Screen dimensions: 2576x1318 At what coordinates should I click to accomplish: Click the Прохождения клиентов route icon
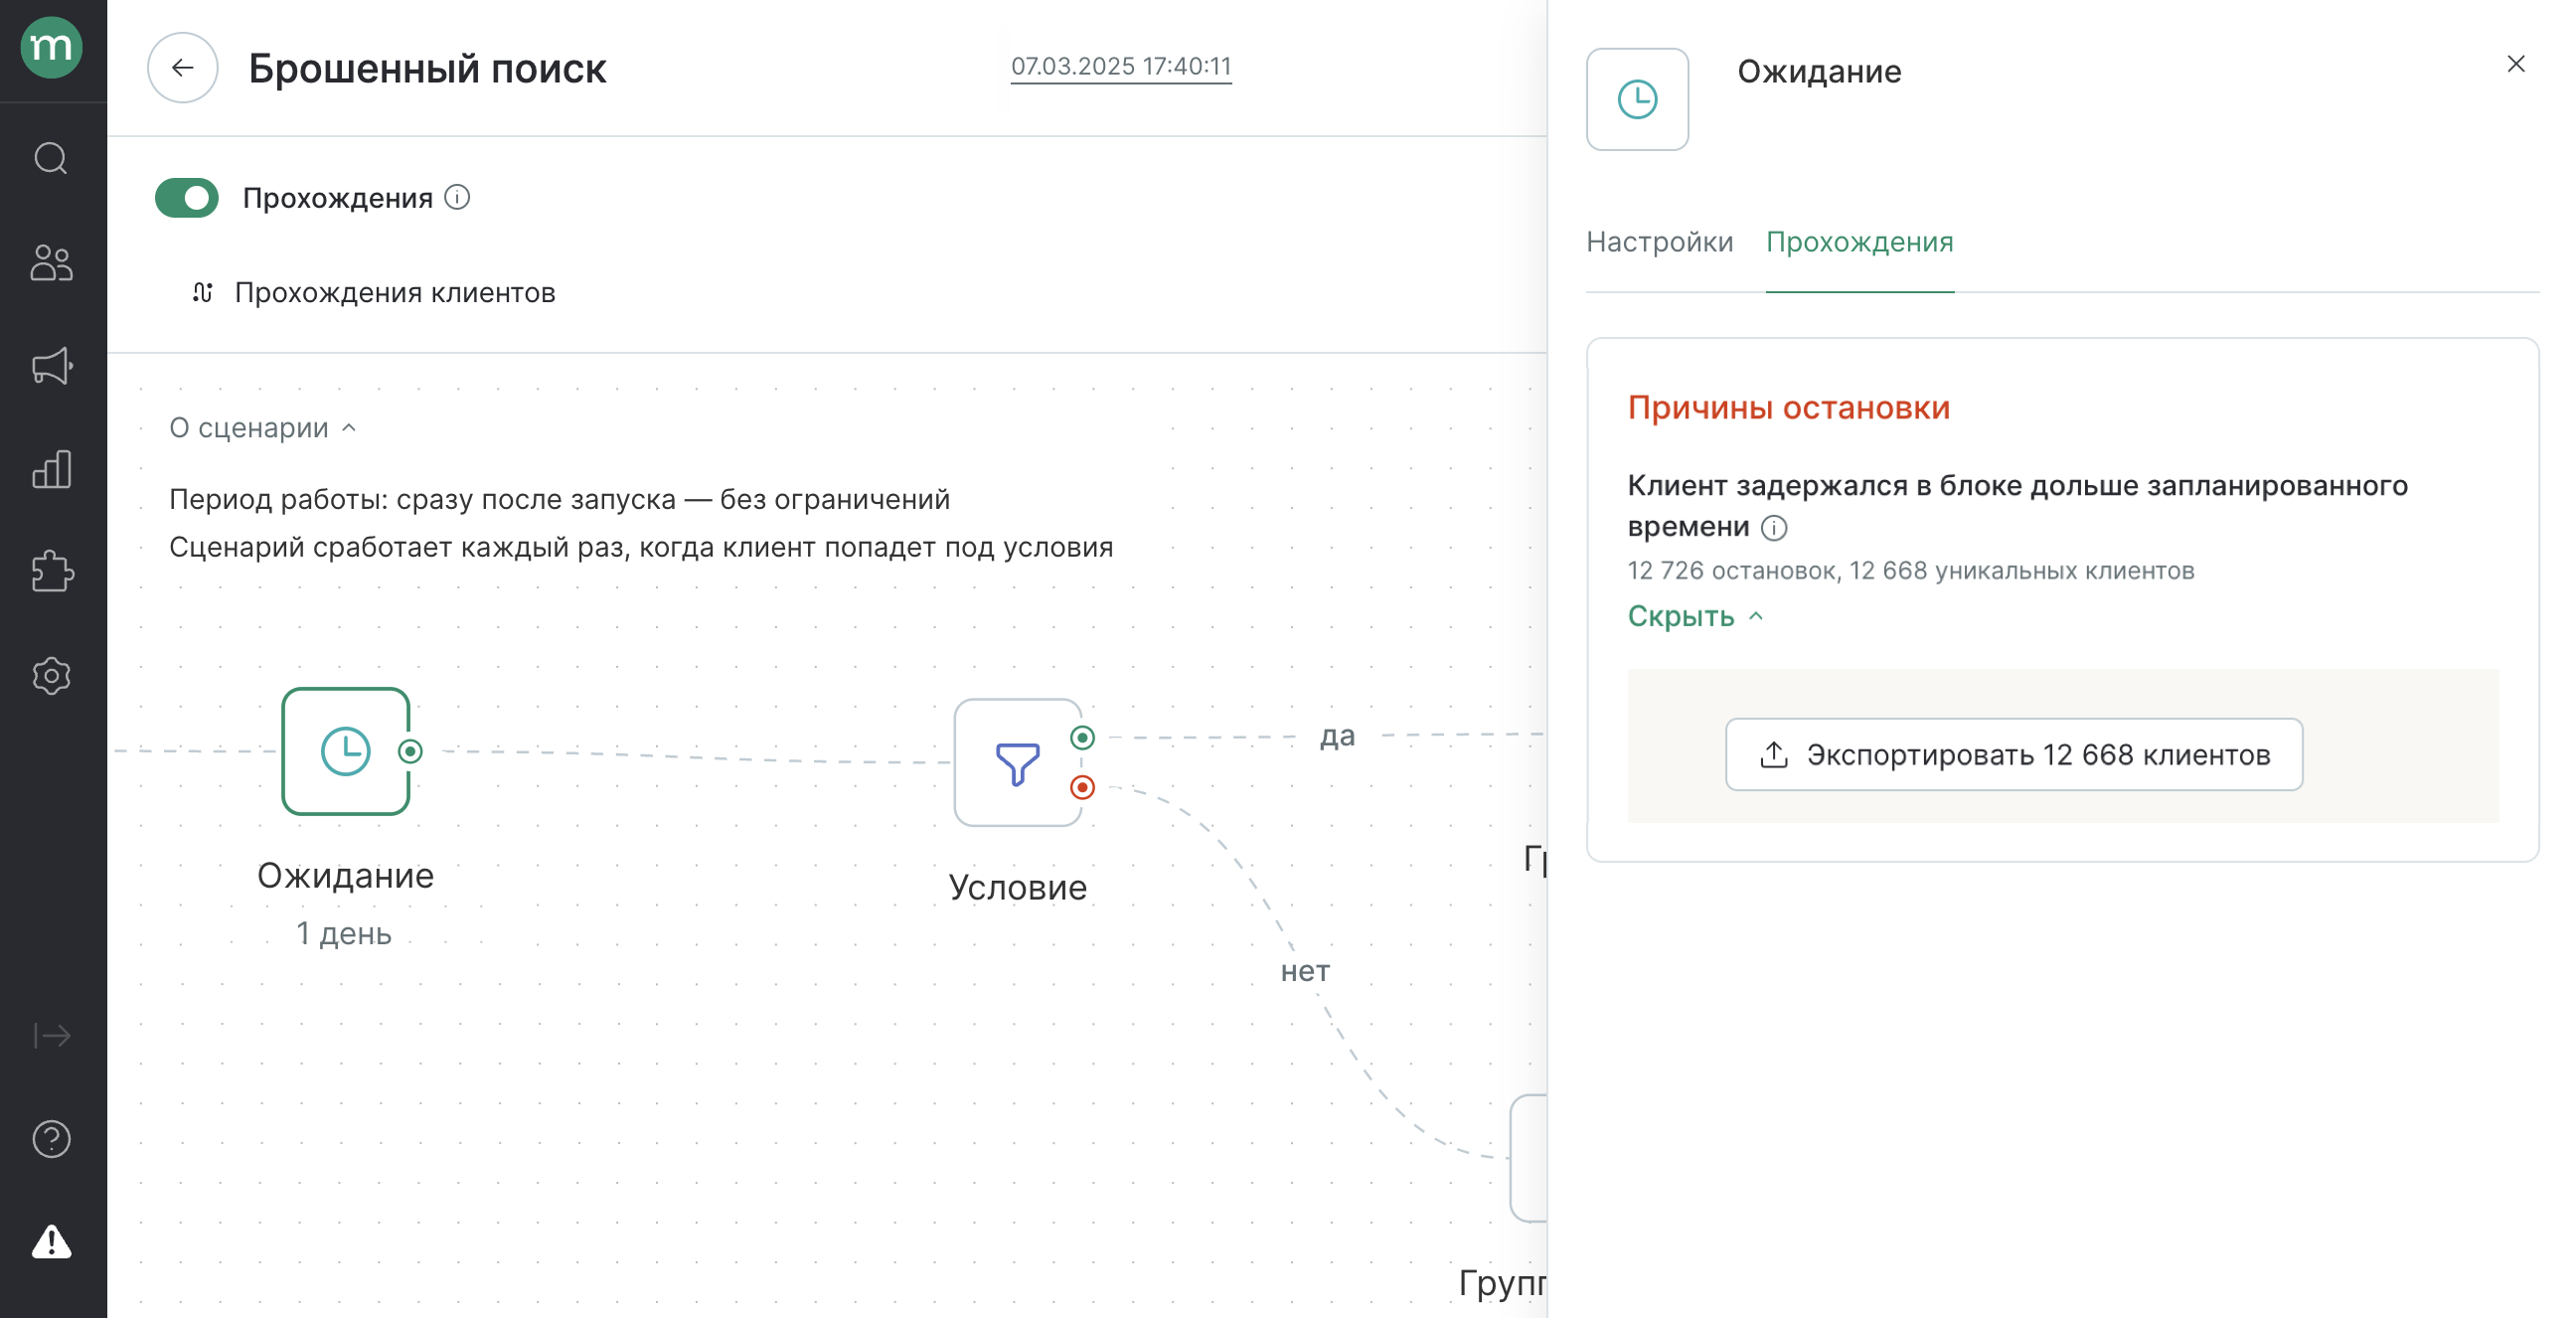pyautogui.click(x=203, y=293)
